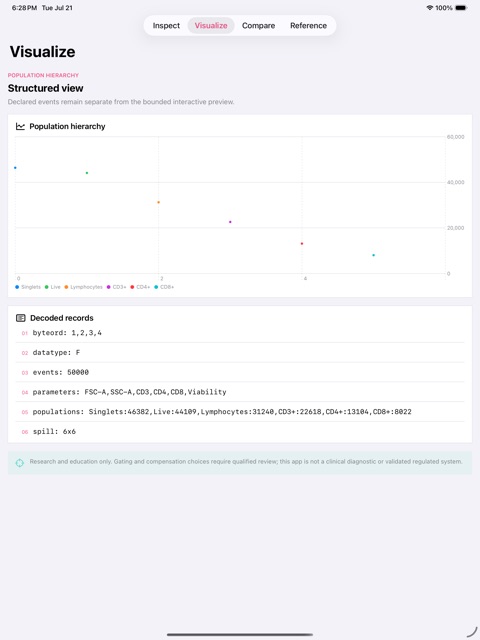Click the Singlets legend color dot
The image size is (480, 640).
[x=17, y=287]
